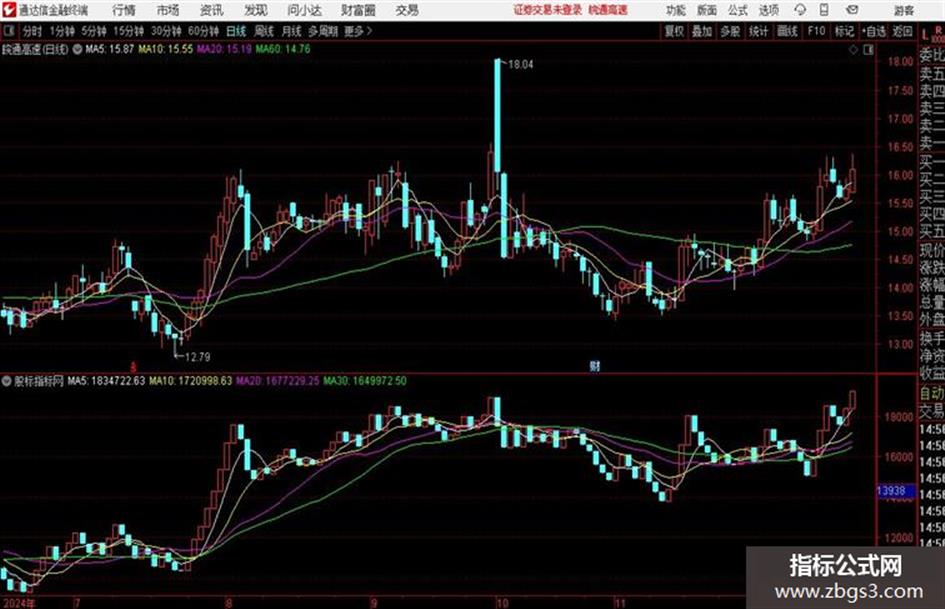The height and width of the screenshot is (609, 945).
Task: Open the 公式 menu
Action: coord(737,10)
